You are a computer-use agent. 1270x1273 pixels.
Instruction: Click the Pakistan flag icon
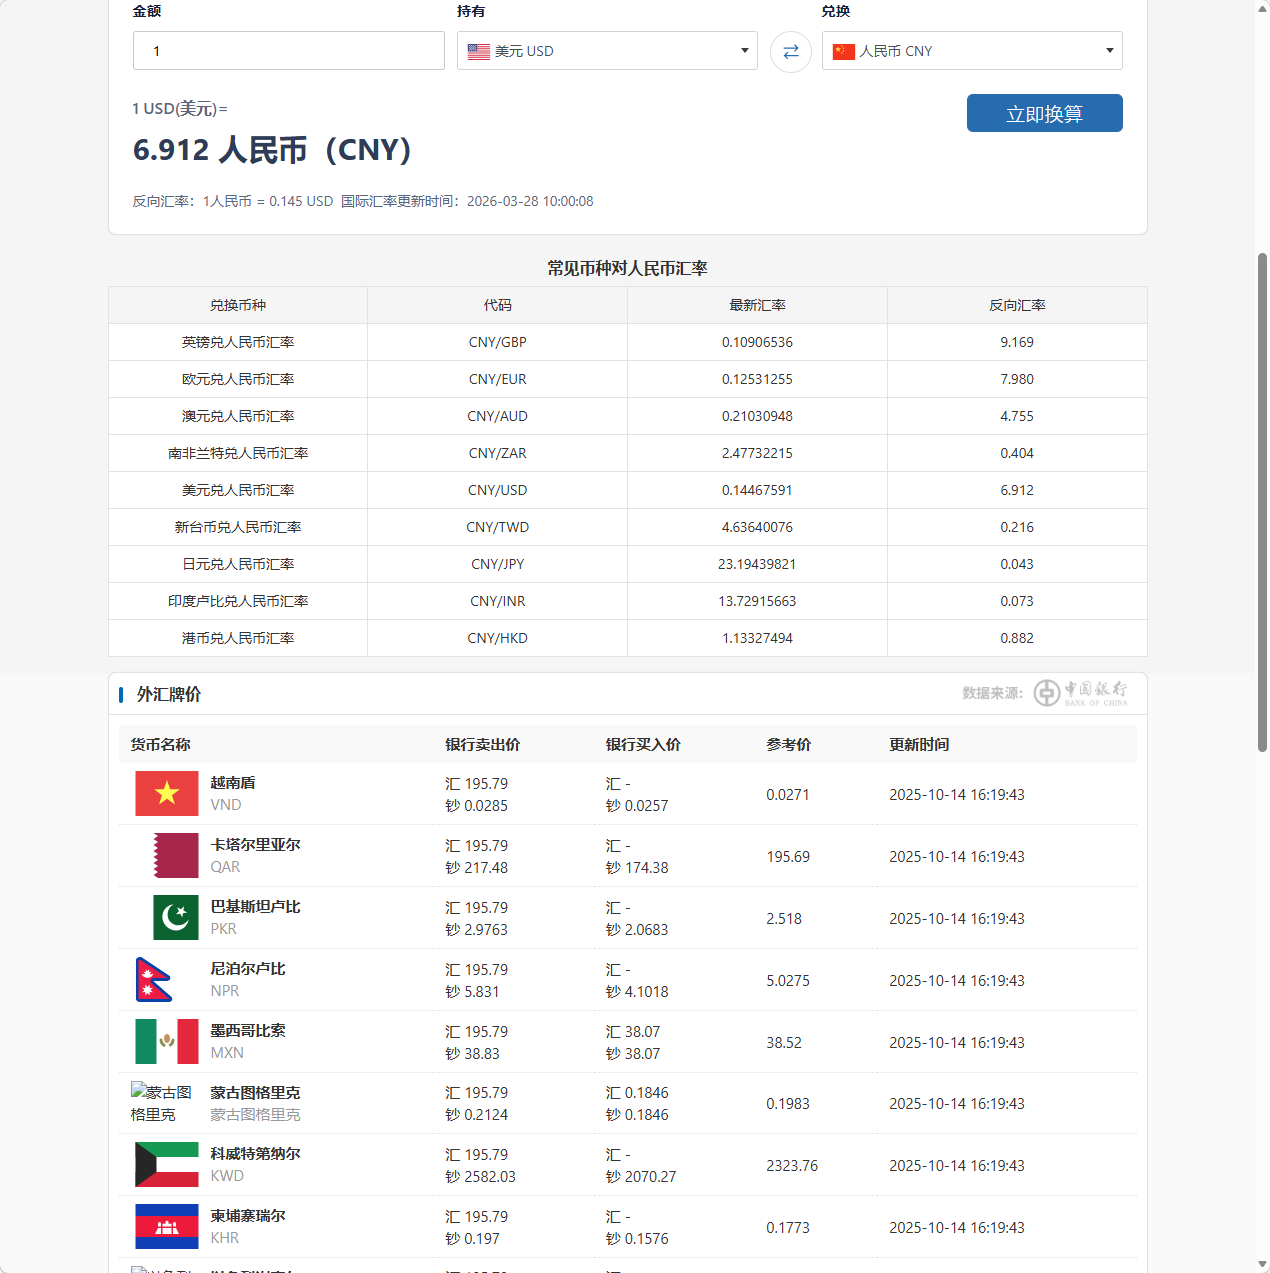tap(176, 918)
